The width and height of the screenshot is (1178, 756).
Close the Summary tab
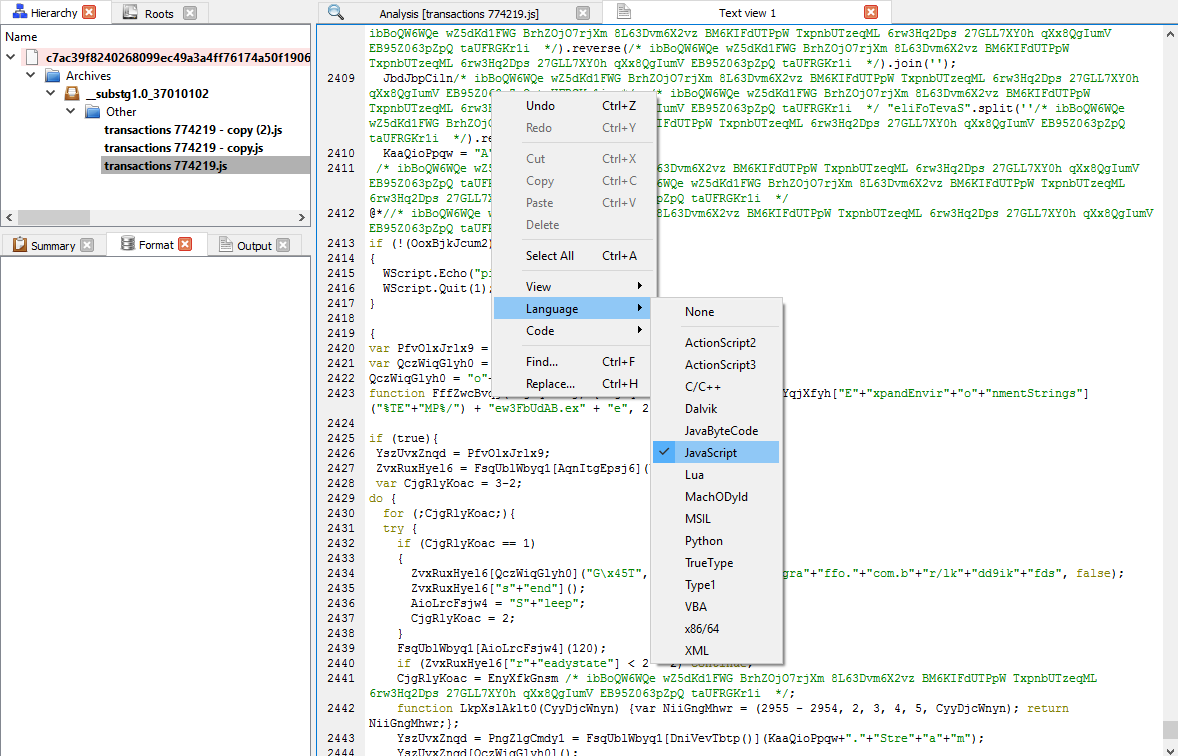click(x=87, y=246)
